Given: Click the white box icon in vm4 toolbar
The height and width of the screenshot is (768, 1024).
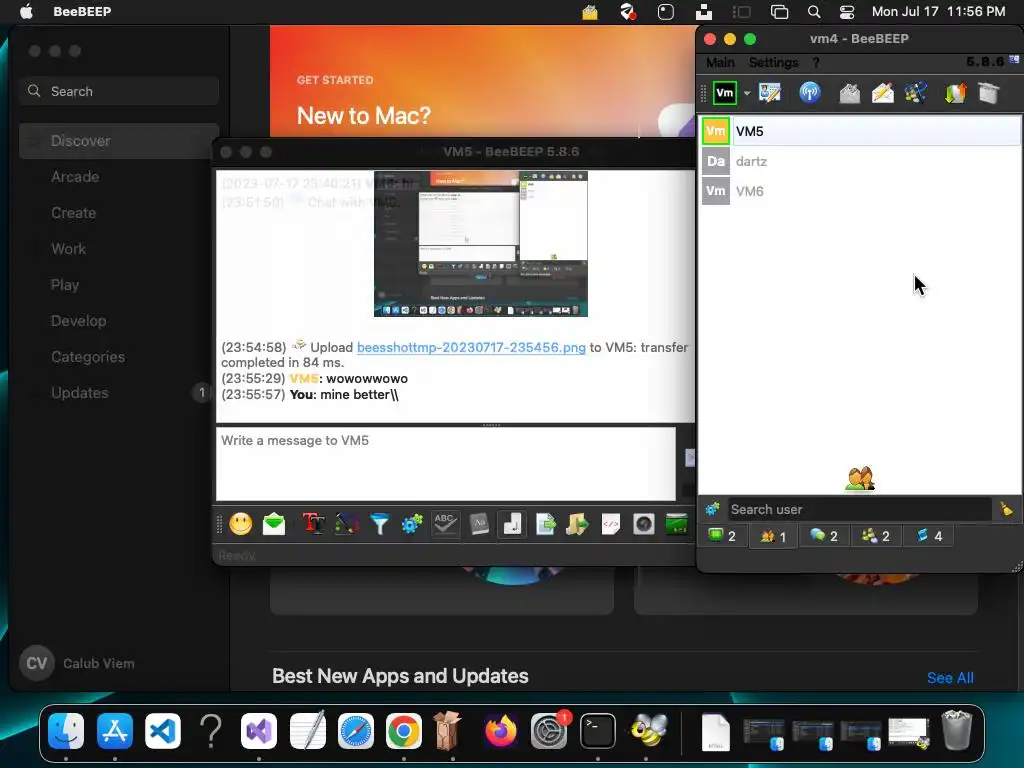Looking at the screenshot, I should [989, 93].
